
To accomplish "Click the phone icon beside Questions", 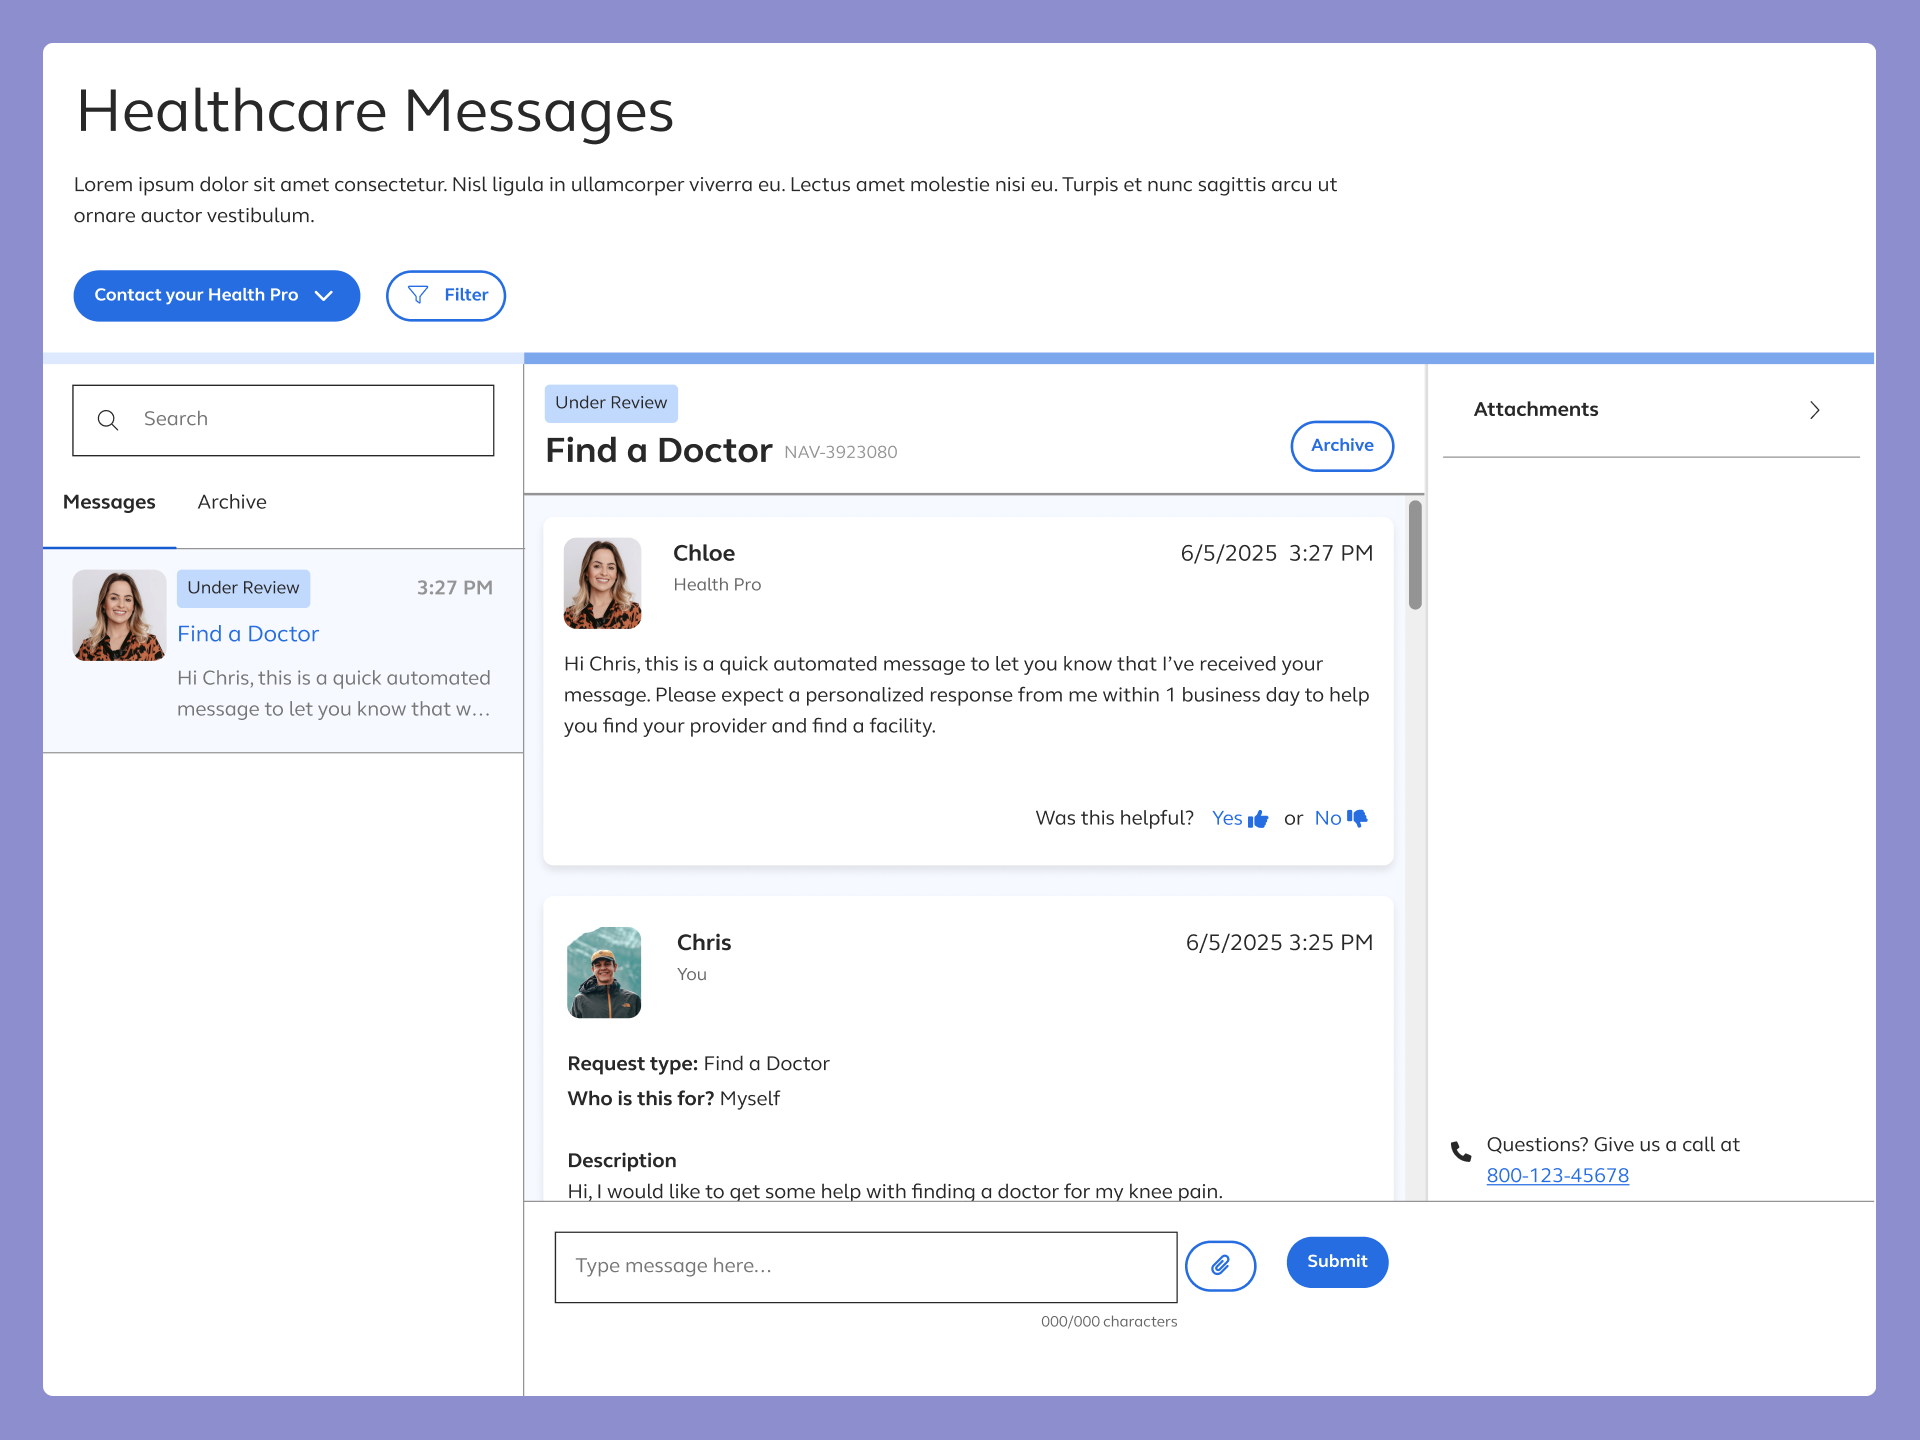I will [x=1461, y=1151].
